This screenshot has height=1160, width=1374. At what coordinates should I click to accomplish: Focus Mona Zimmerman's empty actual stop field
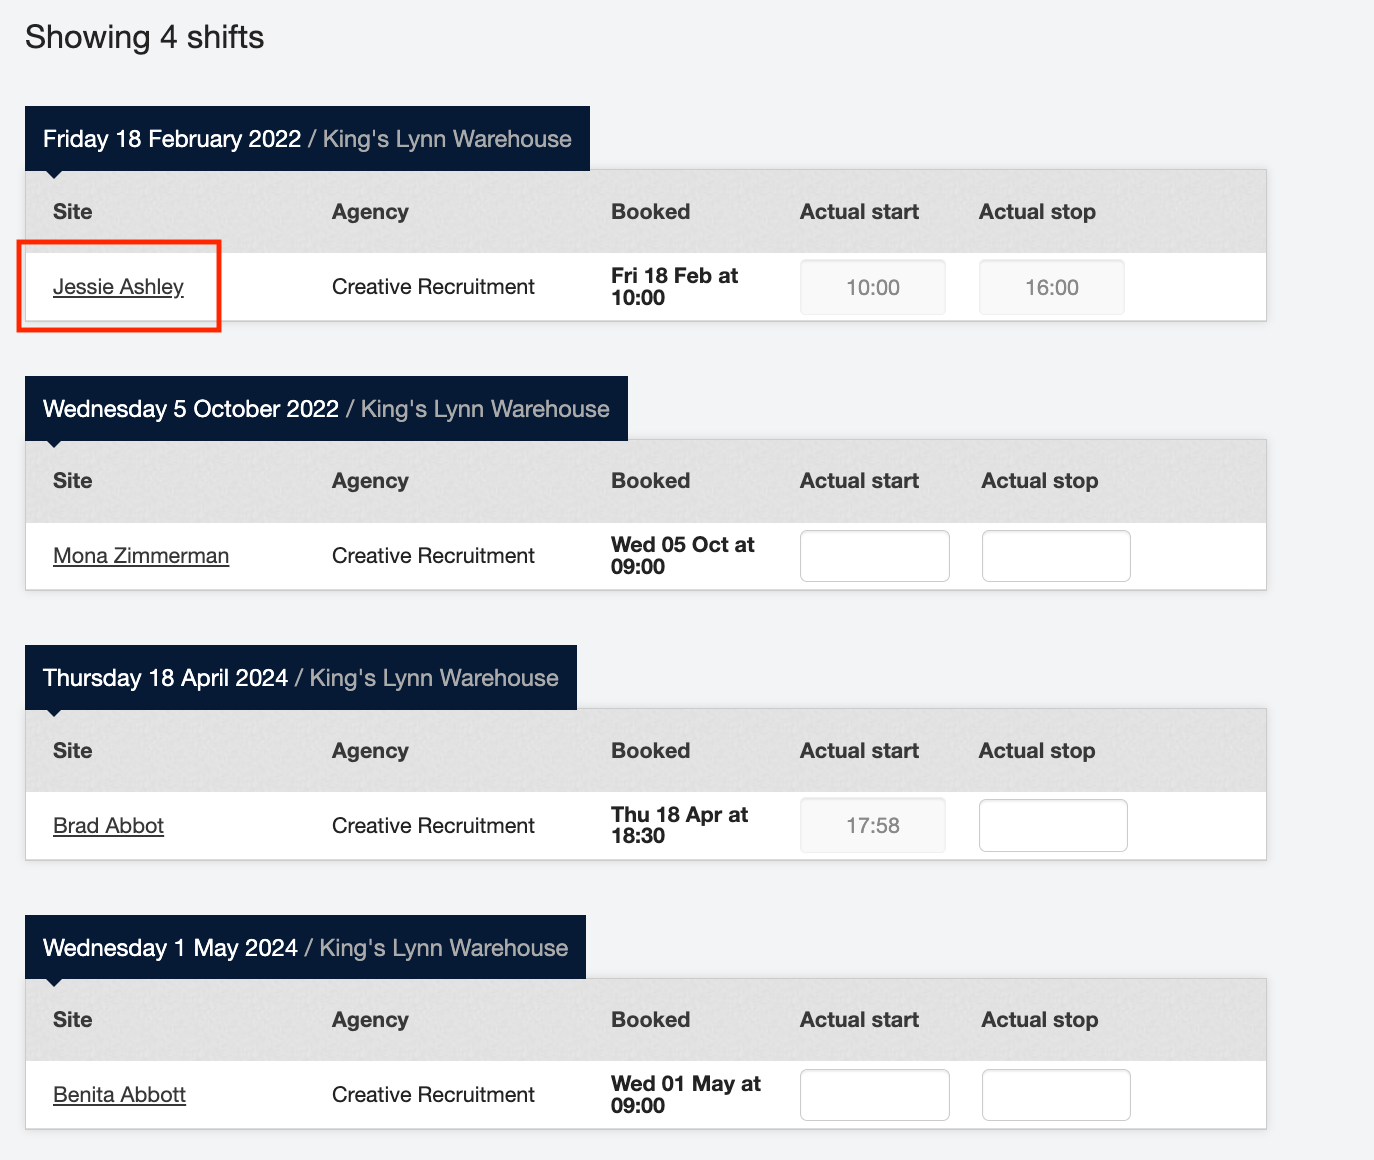pyautogui.click(x=1055, y=556)
